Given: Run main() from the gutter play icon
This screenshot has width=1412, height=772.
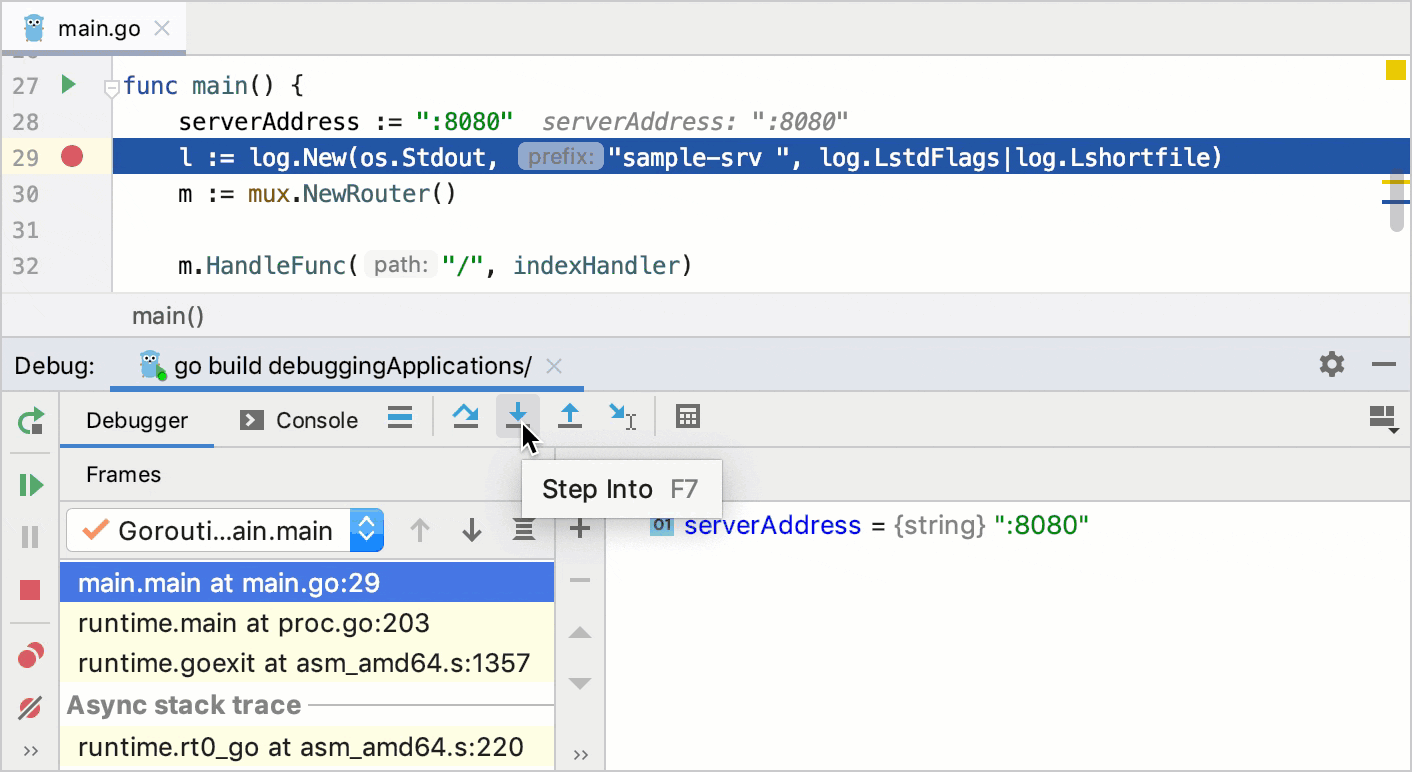Looking at the screenshot, I should point(68,86).
